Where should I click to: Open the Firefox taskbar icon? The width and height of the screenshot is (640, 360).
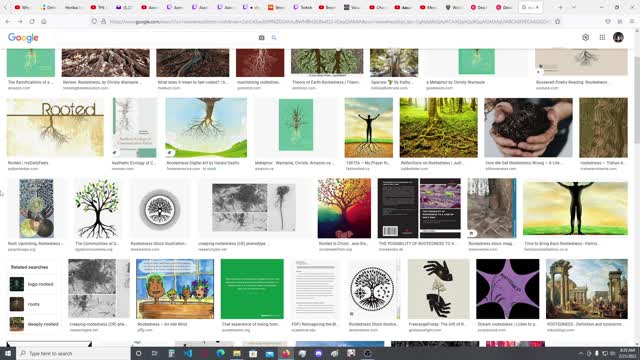pyautogui.click(x=286, y=353)
